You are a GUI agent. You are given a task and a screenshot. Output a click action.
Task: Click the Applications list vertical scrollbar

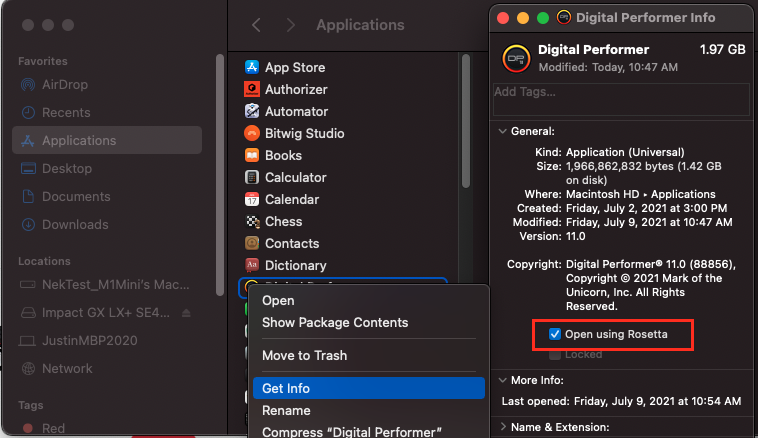click(x=465, y=120)
